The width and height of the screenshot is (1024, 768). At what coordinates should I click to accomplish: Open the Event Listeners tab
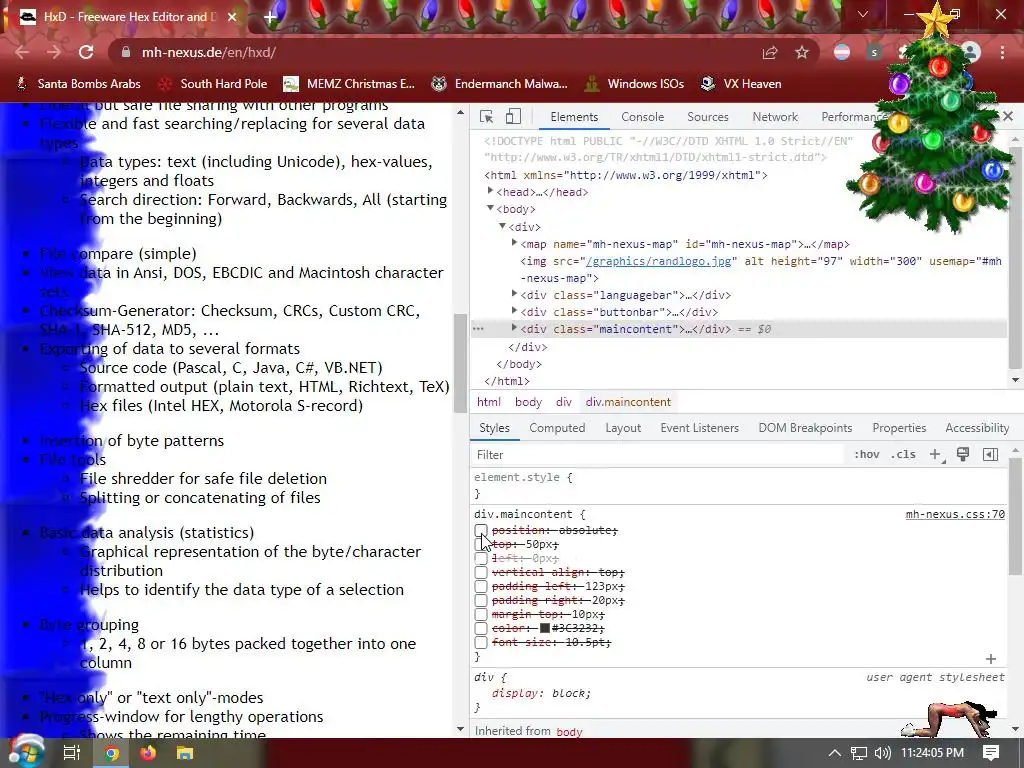click(x=699, y=428)
